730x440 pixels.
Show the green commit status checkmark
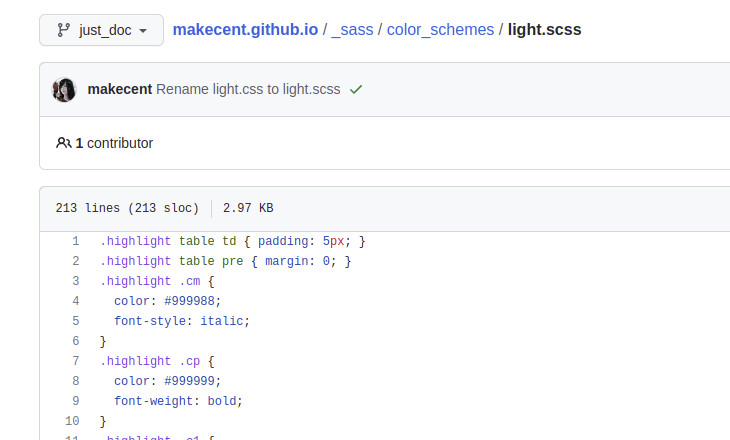[x=356, y=89]
